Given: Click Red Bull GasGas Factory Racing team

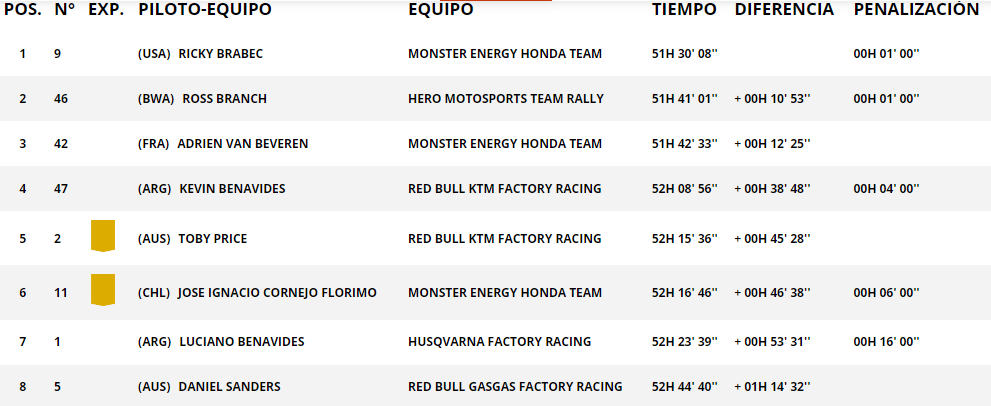Looking at the screenshot, I should click(x=515, y=387).
